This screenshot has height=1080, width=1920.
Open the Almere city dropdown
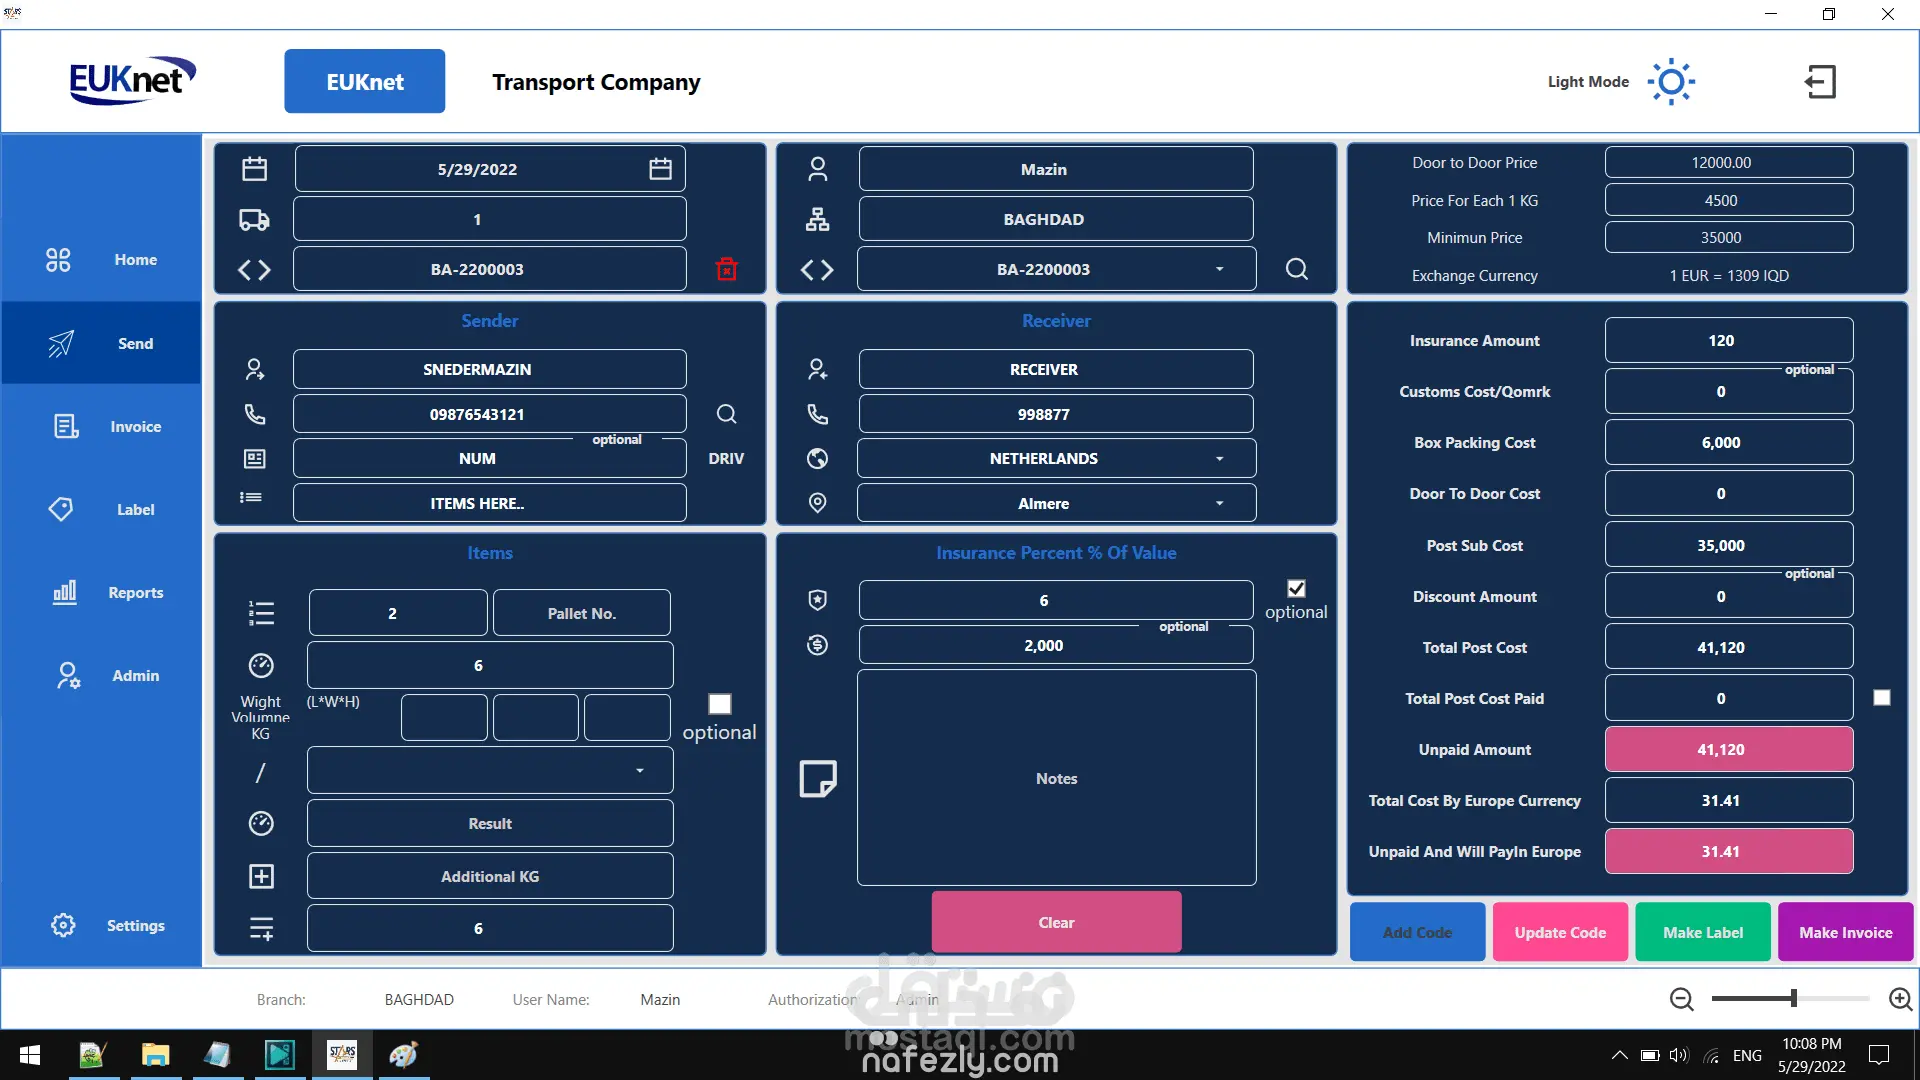click(1219, 504)
